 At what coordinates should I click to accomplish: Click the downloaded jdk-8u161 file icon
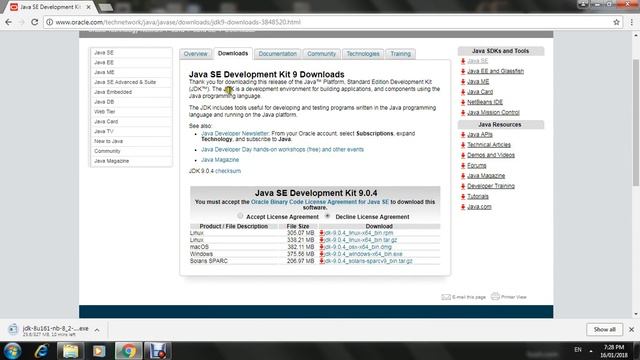pos(13,329)
